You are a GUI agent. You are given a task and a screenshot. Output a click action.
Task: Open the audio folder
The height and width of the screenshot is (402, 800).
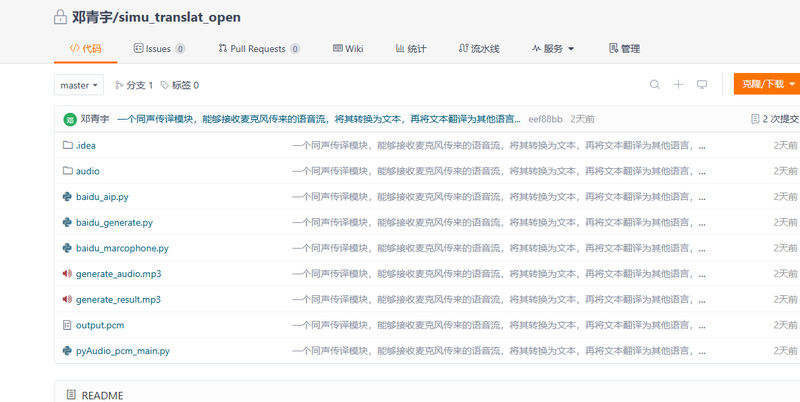88,171
